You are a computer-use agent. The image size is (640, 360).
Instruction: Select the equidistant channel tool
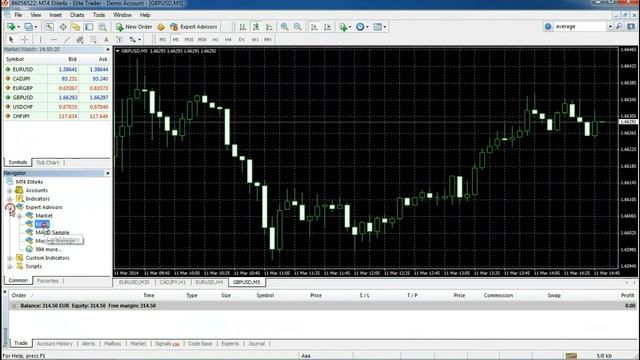point(80,40)
